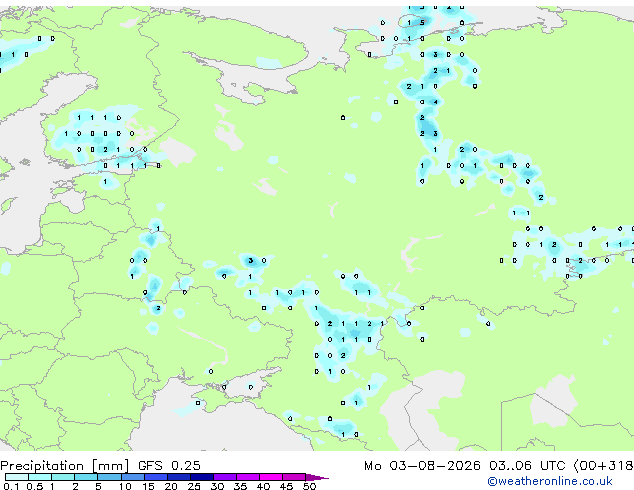634x490 pixels.
Task: Select the 10 mm blue legend swatch
Action: point(133,477)
